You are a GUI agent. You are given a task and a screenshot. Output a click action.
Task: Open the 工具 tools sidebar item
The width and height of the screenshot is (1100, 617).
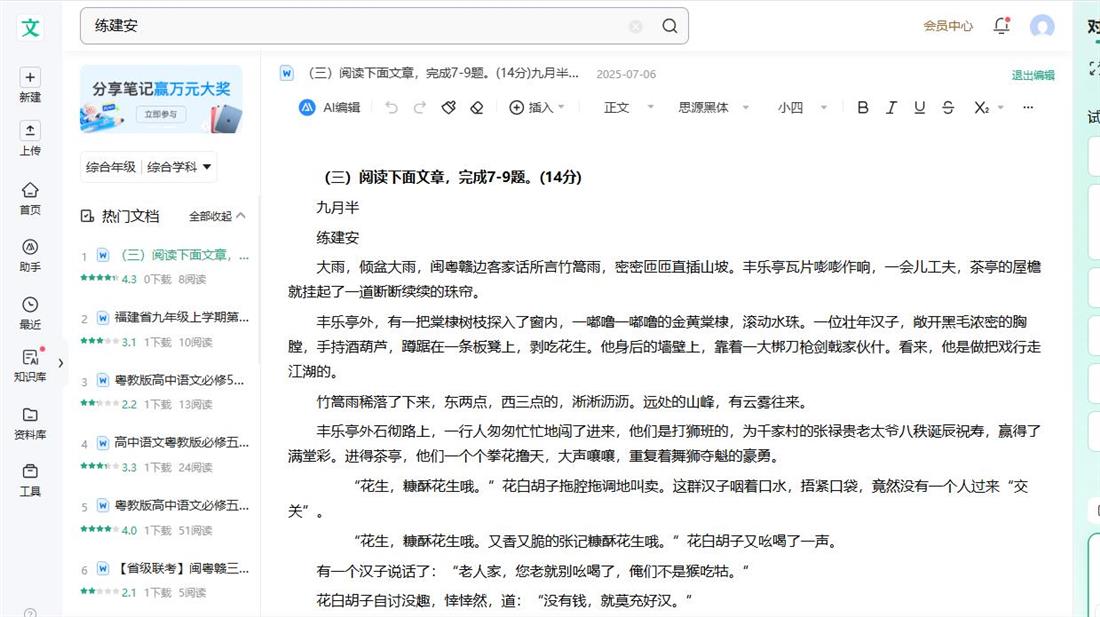[x=30, y=480]
